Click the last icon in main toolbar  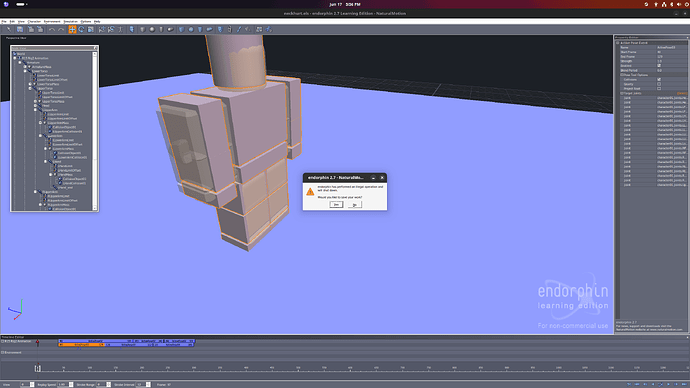coord(268,29)
